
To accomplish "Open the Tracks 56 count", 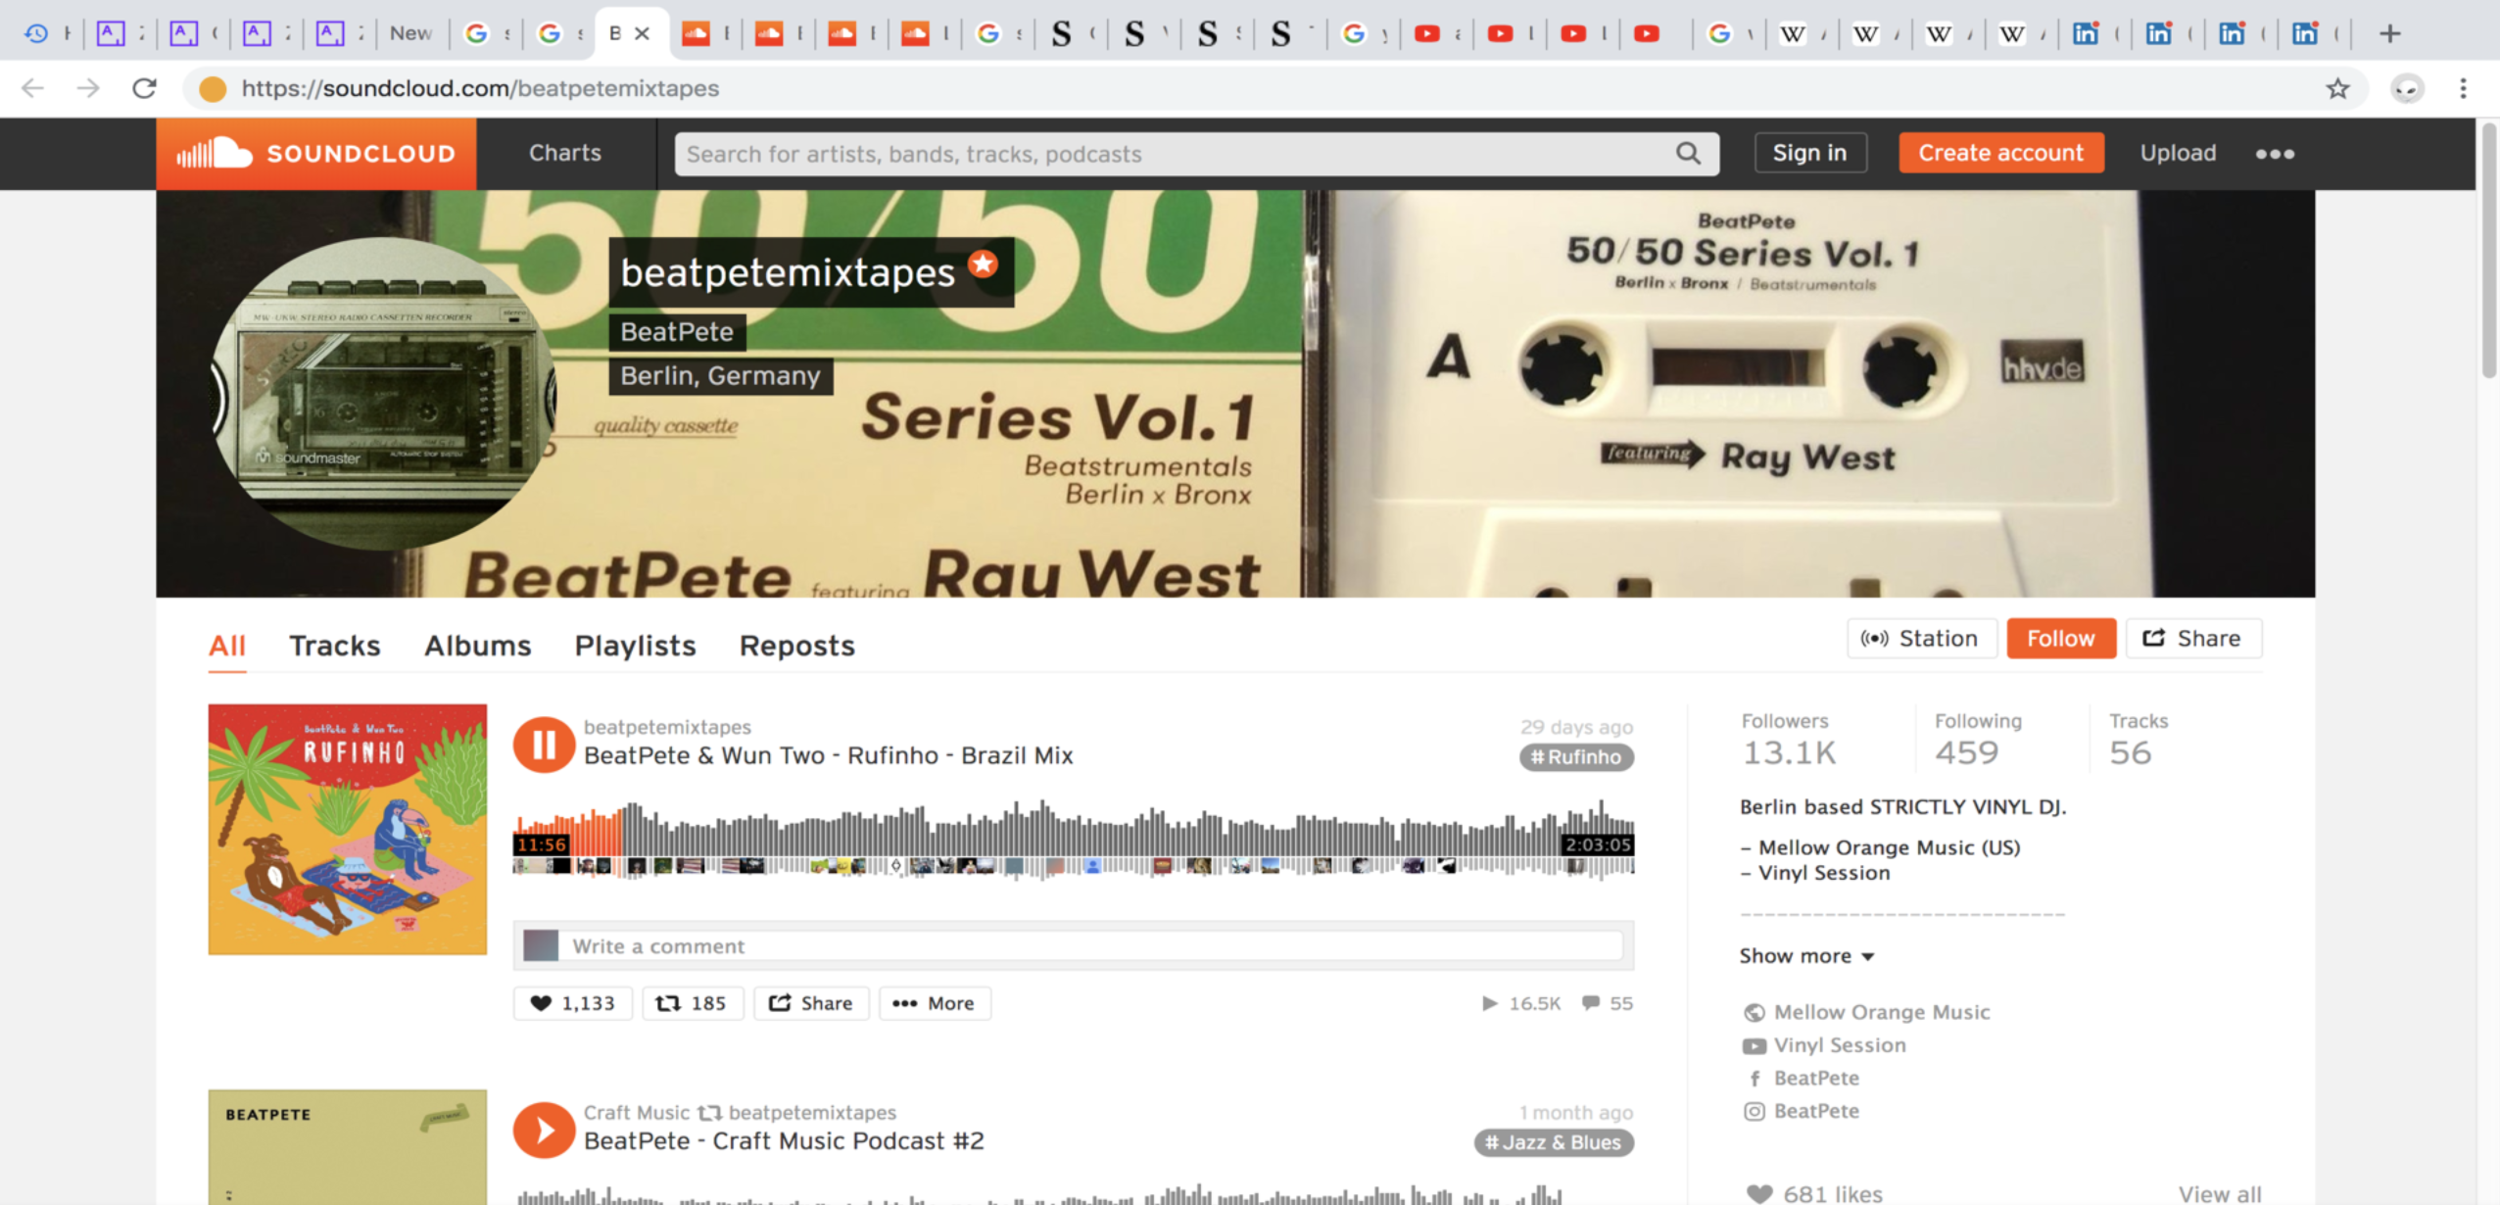I will click(x=2138, y=740).
